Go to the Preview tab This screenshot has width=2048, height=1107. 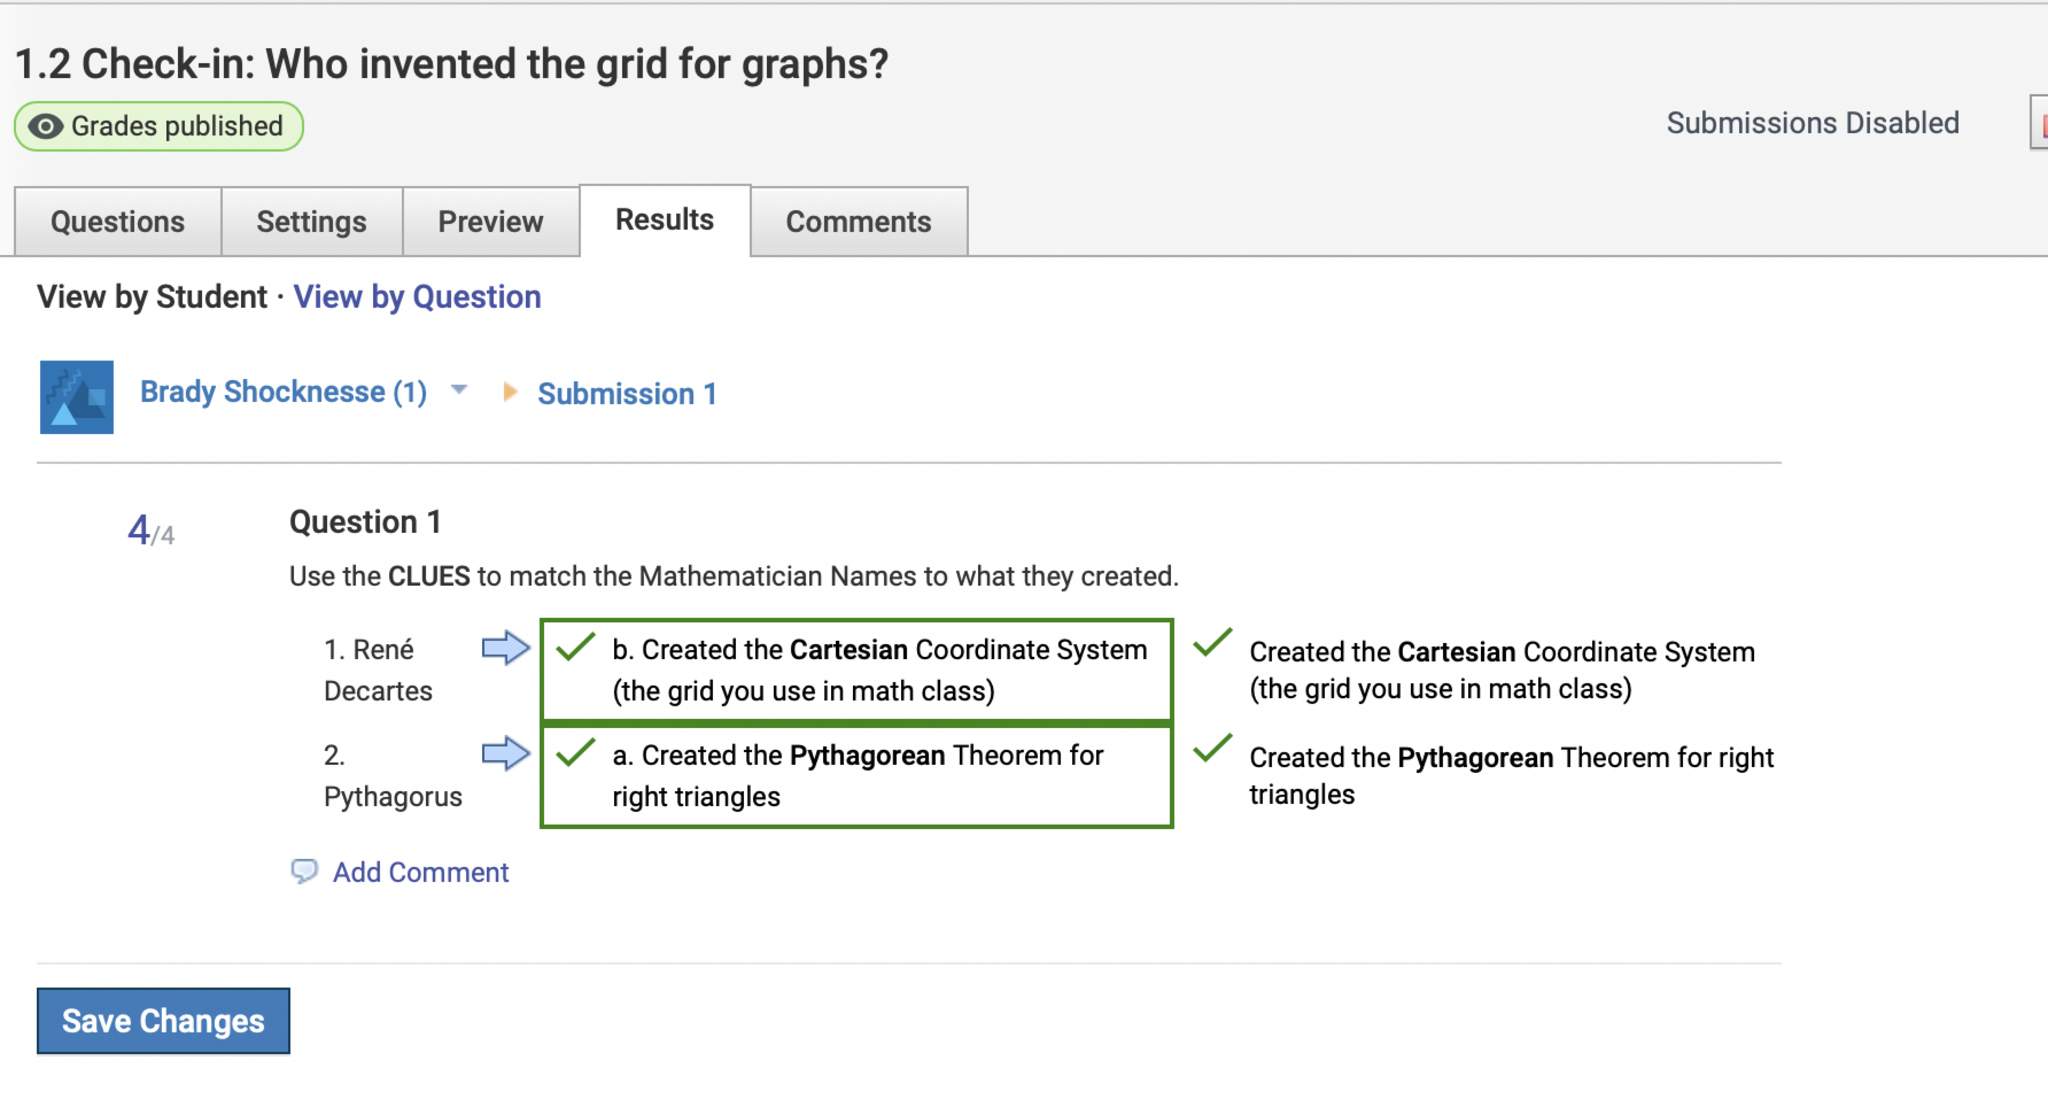(x=490, y=221)
